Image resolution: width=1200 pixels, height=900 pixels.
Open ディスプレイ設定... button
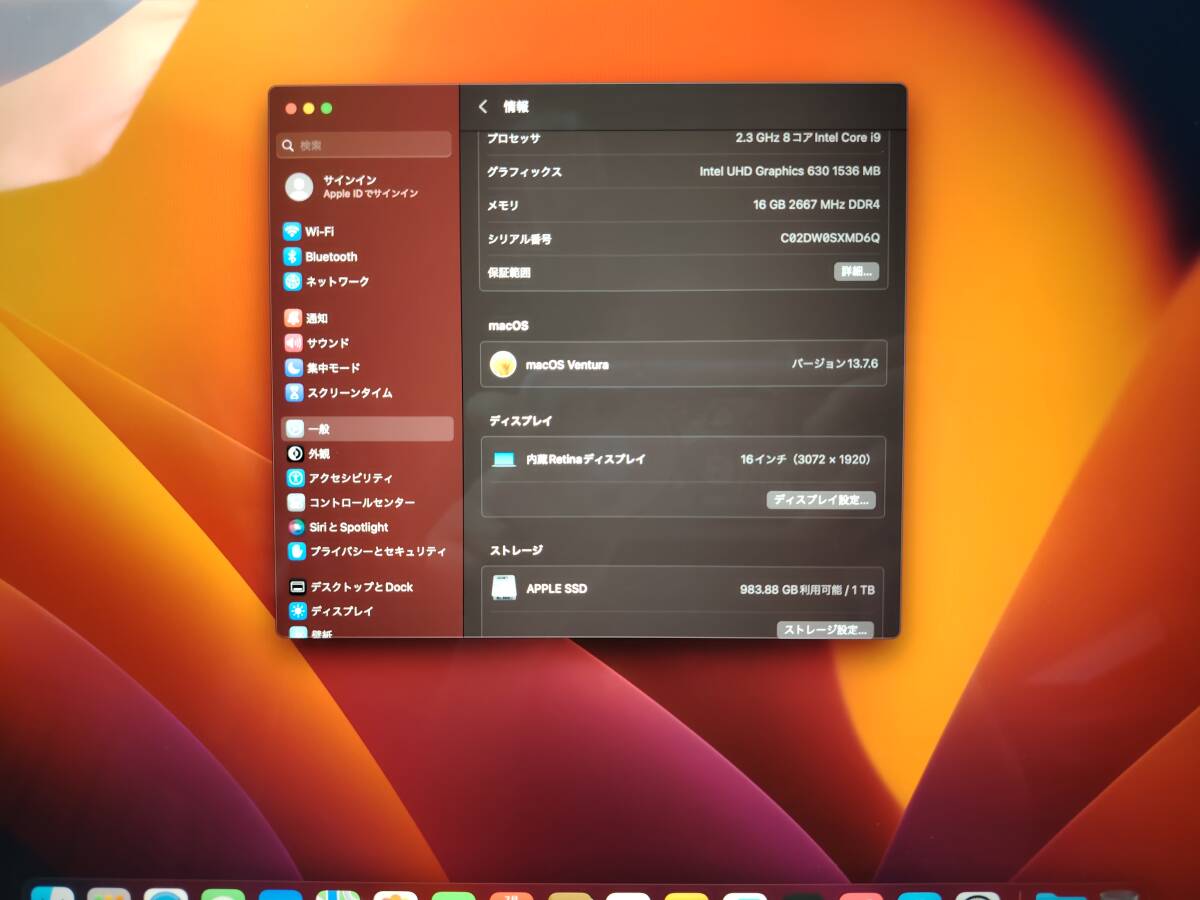[x=821, y=500]
